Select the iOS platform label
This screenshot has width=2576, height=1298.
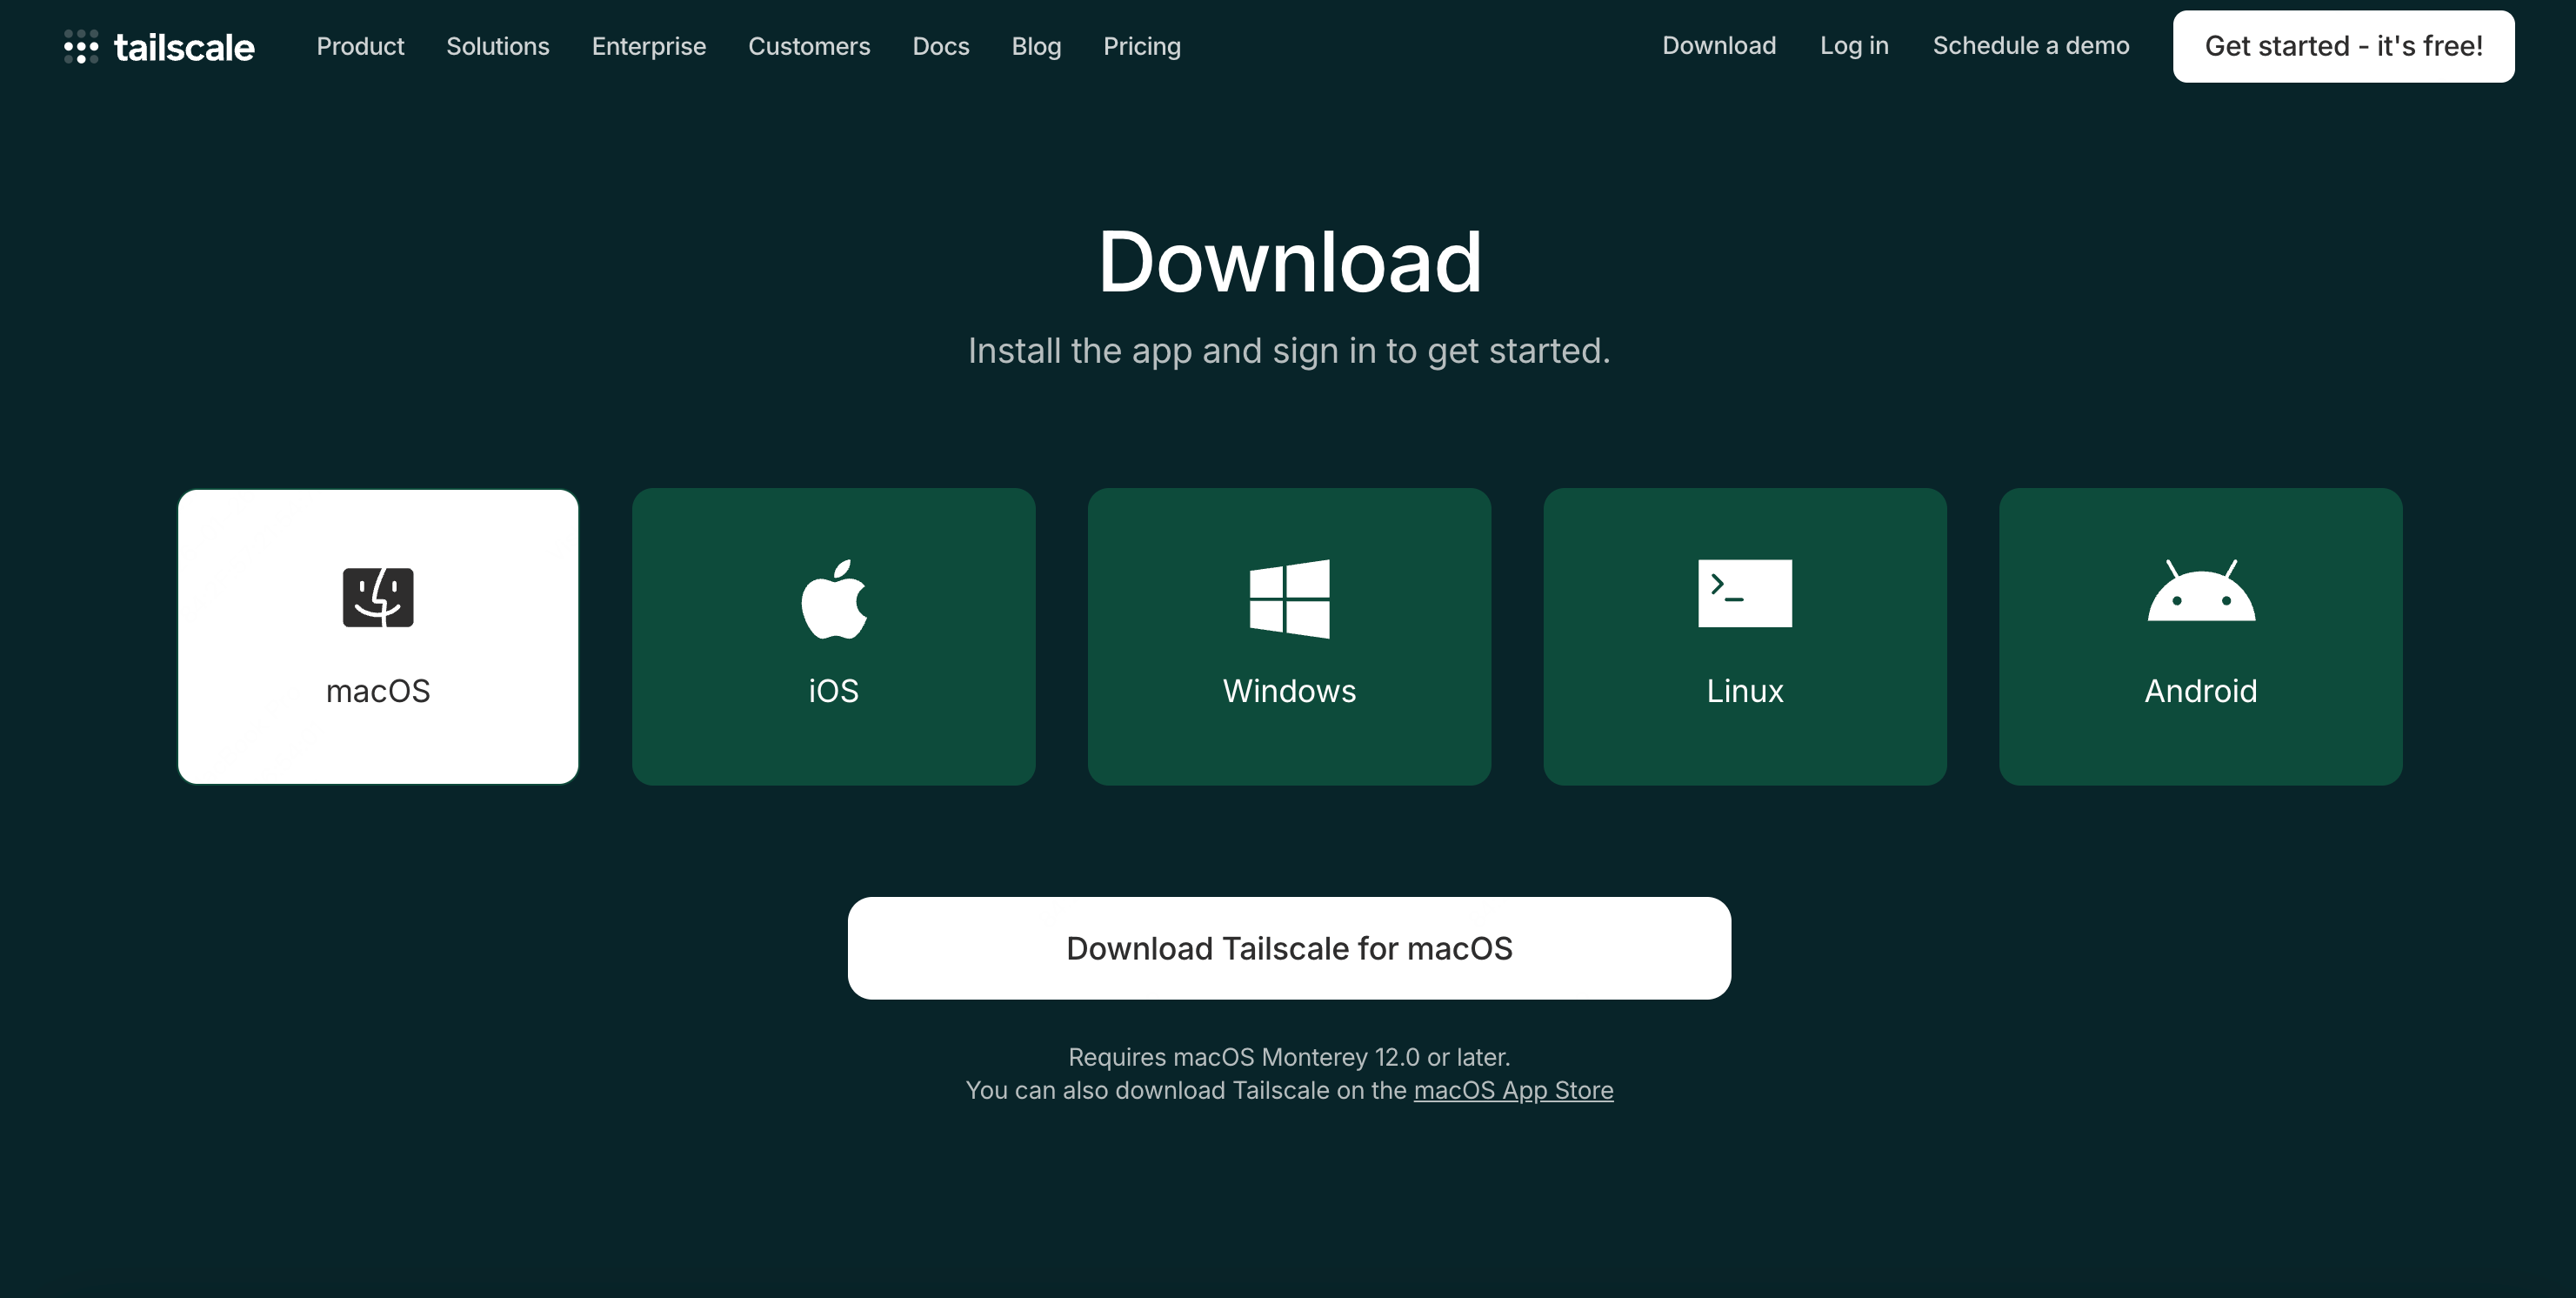[x=834, y=691]
